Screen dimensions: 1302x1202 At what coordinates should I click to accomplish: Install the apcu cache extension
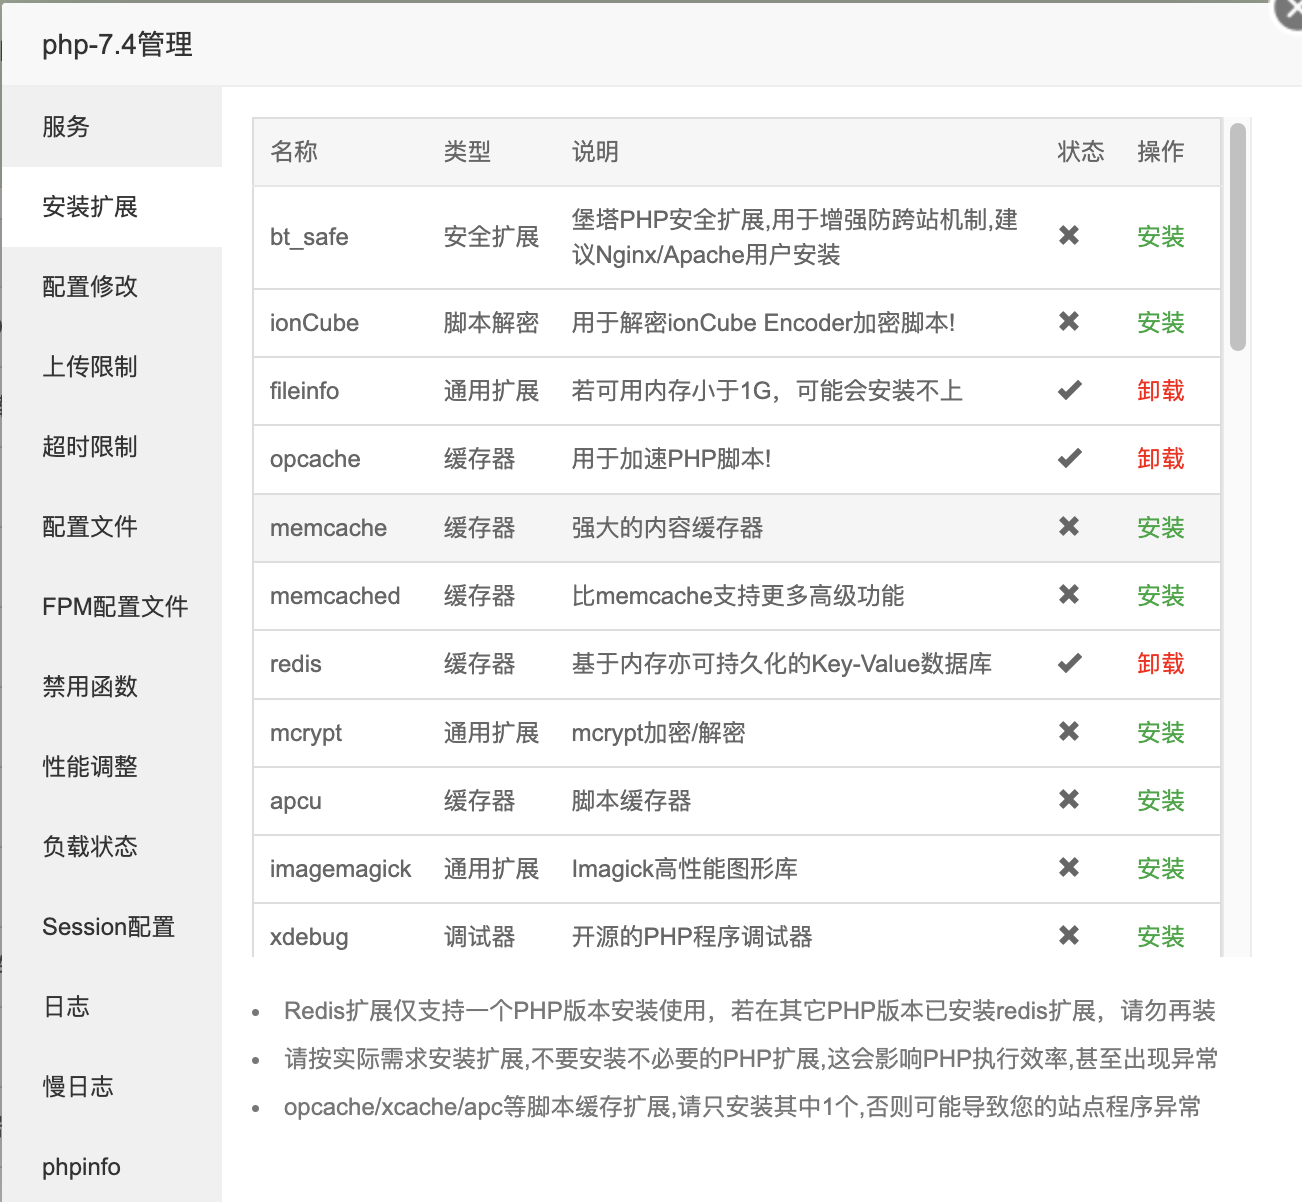(x=1161, y=800)
